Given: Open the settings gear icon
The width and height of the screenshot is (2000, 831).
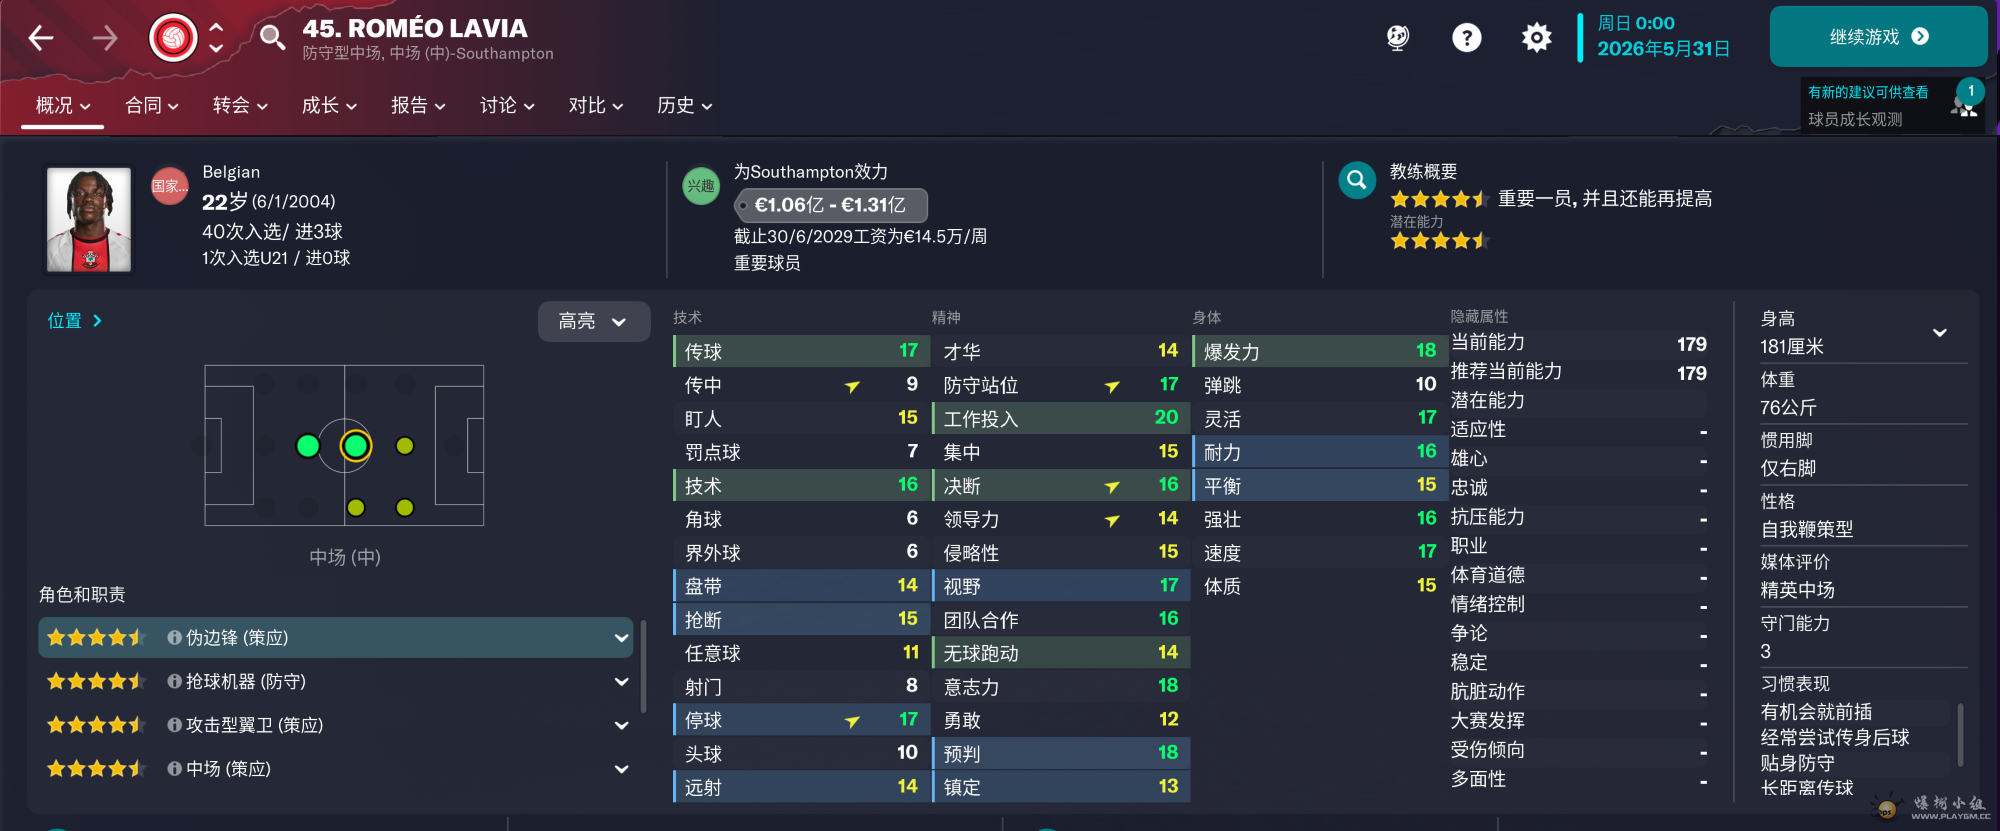Looking at the screenshot, I should (1536, 38).
